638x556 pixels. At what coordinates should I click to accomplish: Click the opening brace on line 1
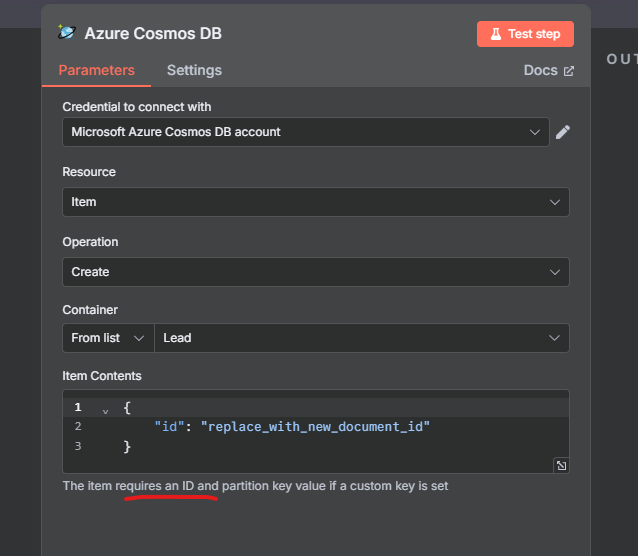click(x=127, y=408)
